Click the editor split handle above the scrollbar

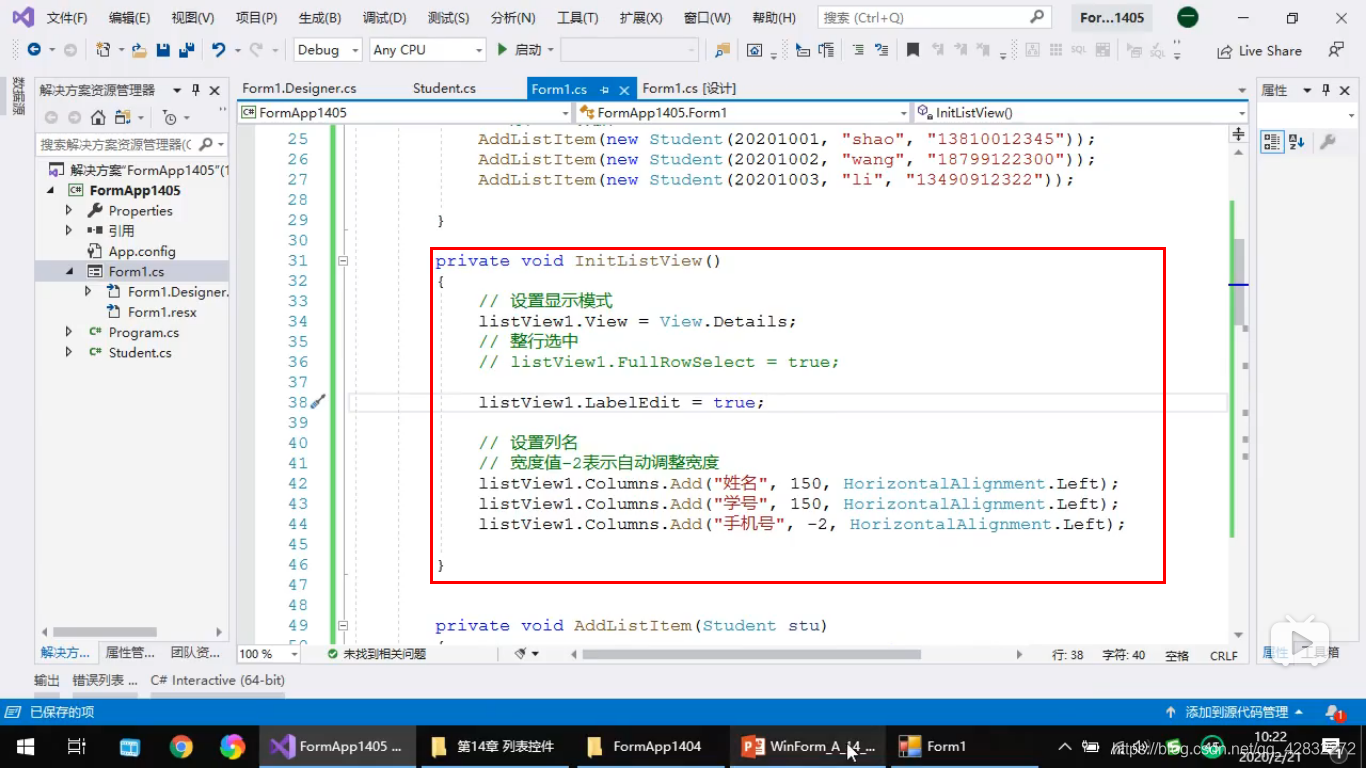(x=1239, y=134)
